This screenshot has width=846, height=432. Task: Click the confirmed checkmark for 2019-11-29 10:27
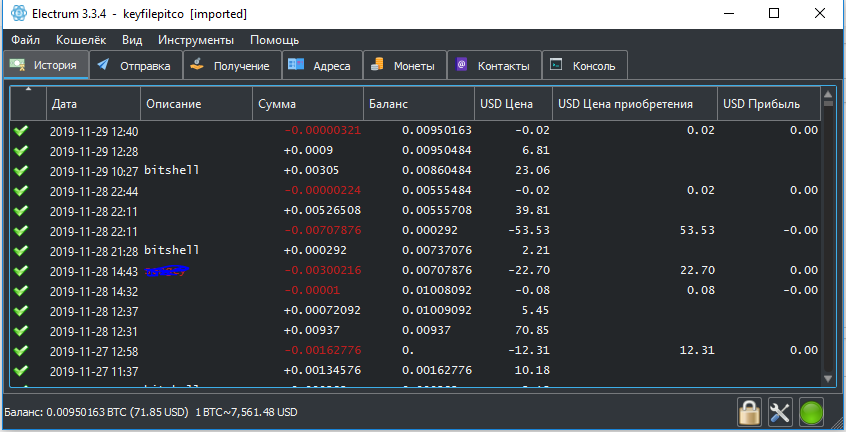(21, 171)
